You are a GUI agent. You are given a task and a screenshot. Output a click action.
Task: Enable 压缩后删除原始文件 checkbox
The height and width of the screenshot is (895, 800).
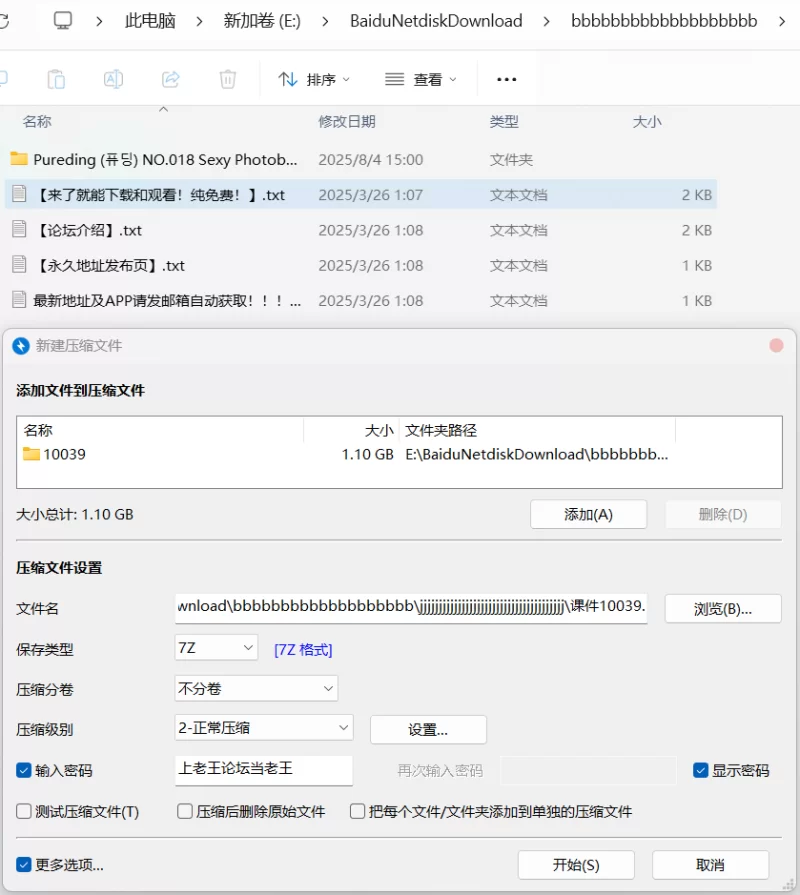185,811
